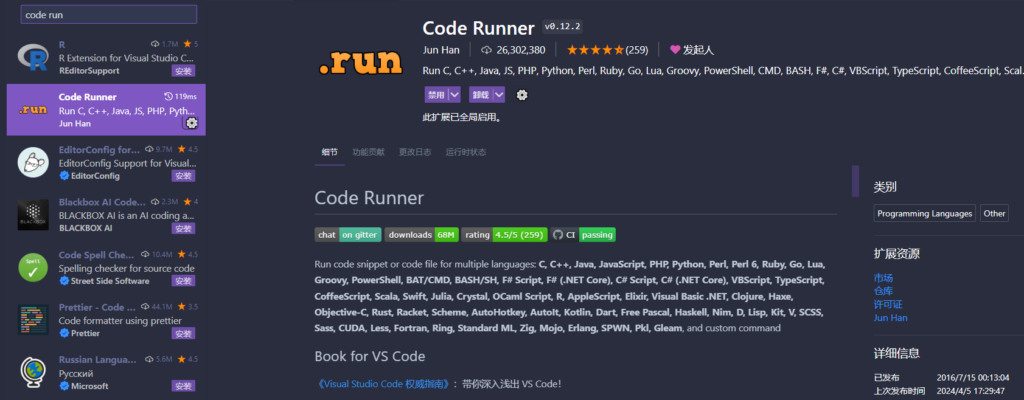The height and width of the screenshot is (400, 1024).
Task: Click the EditorConfig mouse logo icon
Action: [33, 163]
